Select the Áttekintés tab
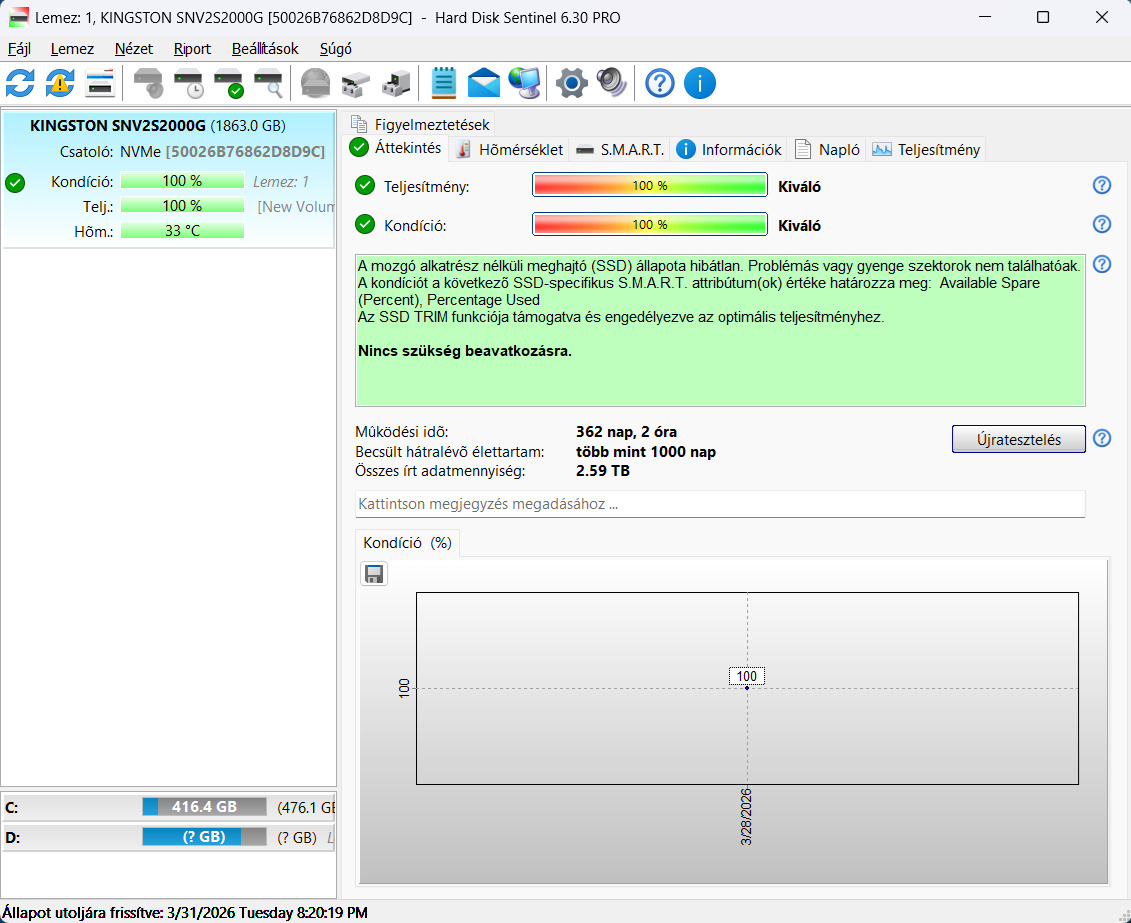The width and height of the screenshot is (1131, 923). click(396, 148)
